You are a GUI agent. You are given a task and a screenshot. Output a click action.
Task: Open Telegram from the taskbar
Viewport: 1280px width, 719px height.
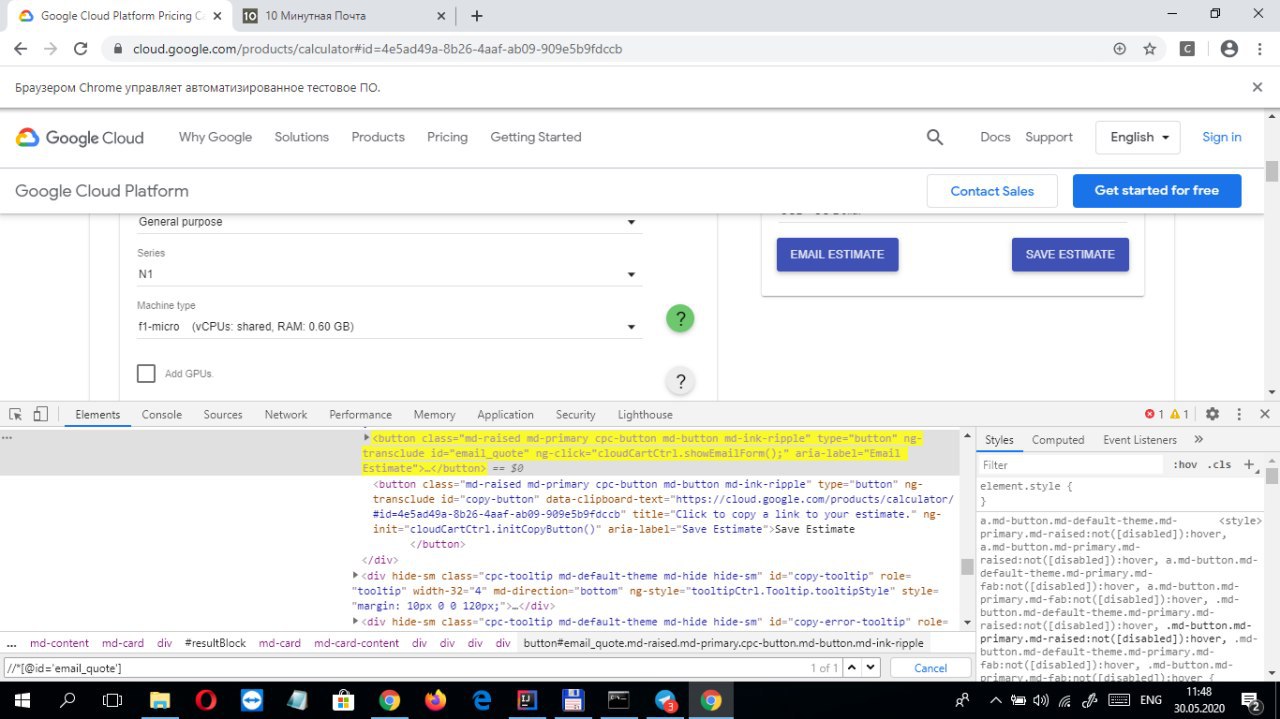pyautogui.click(x=665, y=700)
